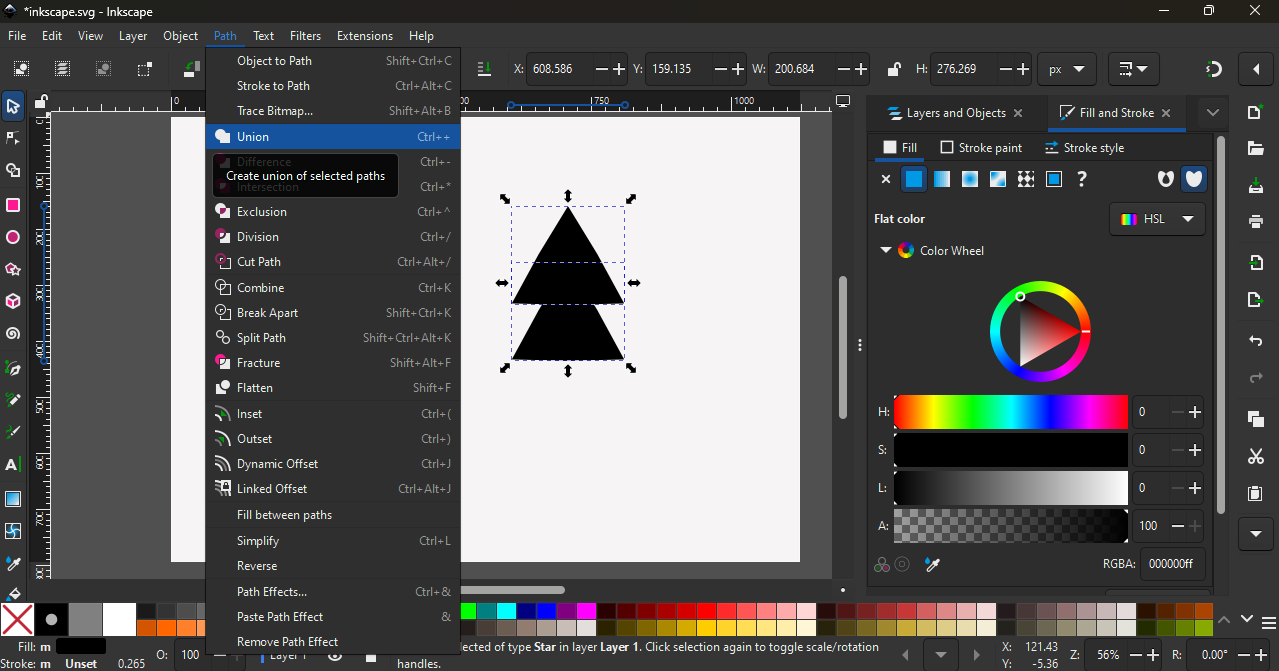Screen dimensions: 1279x671
Task: Choose Trace Bitmap entry
Action: pyautogui.click(x=333, y=111)
